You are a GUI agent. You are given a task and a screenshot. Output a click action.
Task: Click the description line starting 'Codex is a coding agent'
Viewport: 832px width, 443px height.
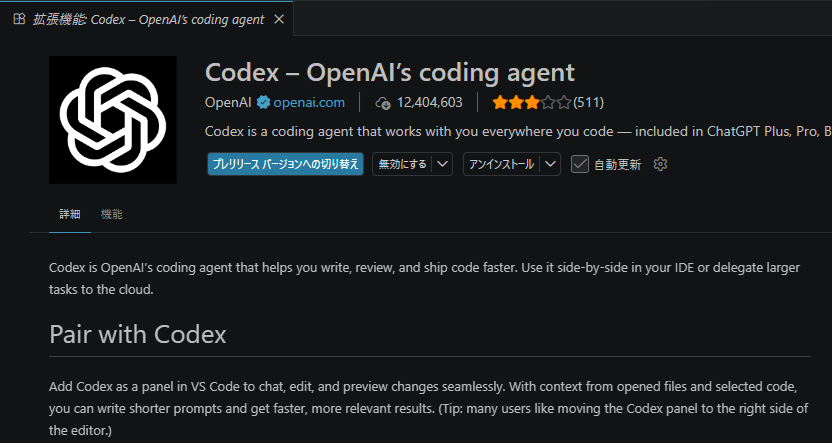point(518,132)
